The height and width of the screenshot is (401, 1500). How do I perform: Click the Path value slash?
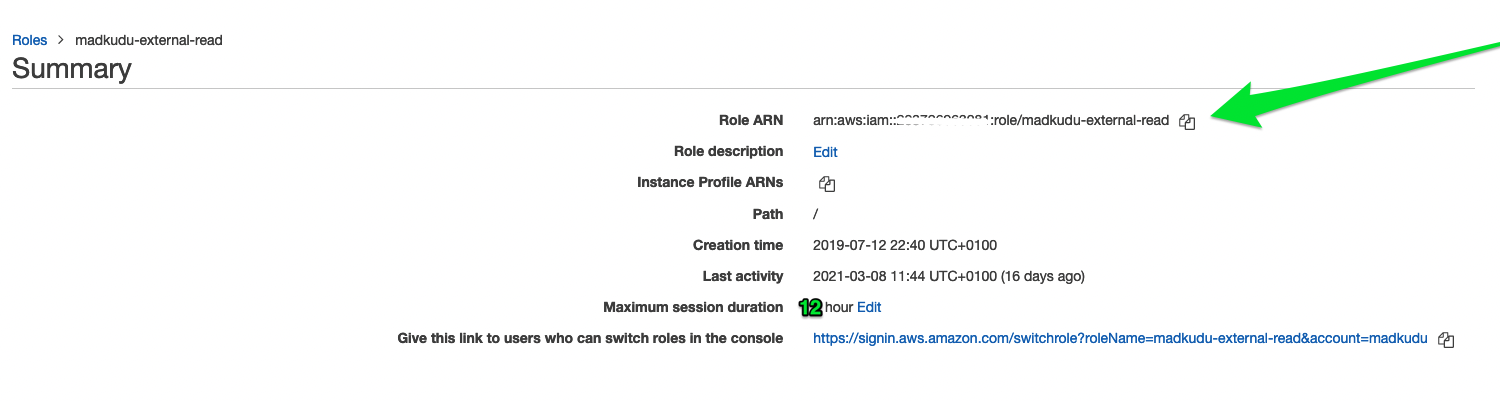(x=816, y=214)
